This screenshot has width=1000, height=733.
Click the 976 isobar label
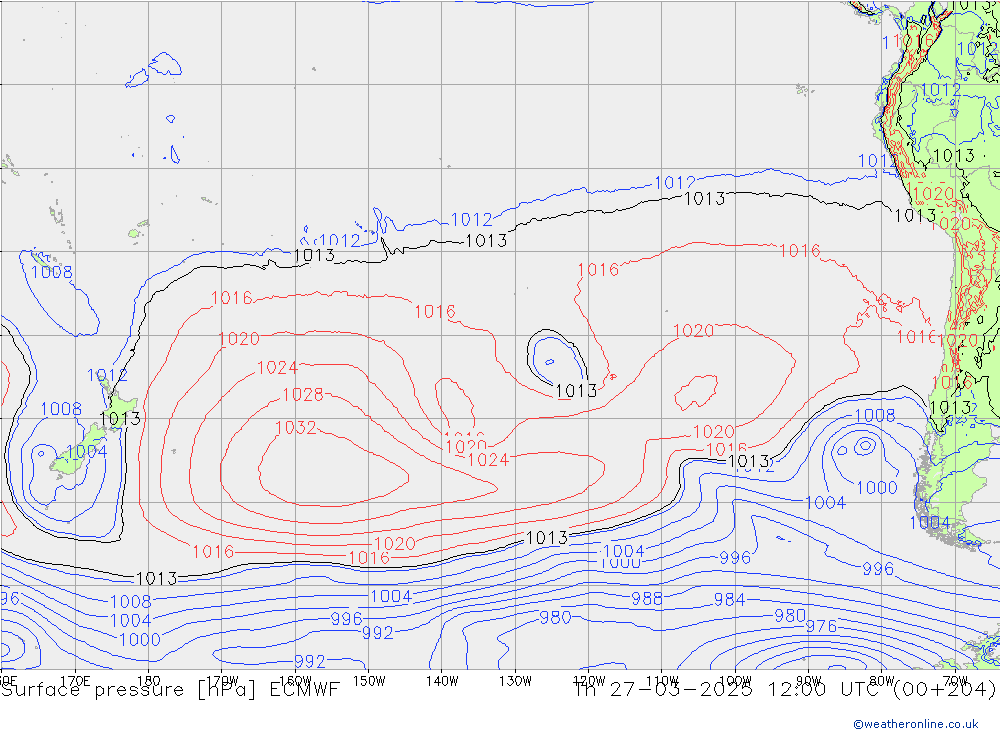pyautogui.click(x=821, y=626)
